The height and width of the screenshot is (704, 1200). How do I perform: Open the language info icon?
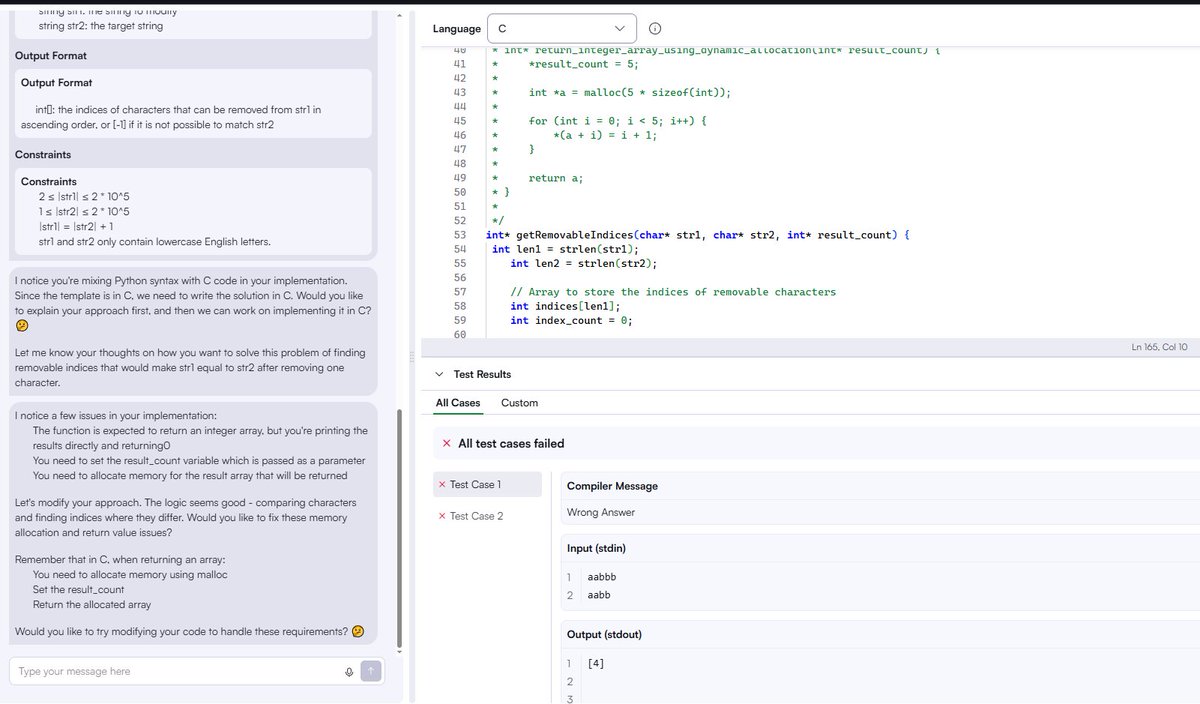pos(654,29)
